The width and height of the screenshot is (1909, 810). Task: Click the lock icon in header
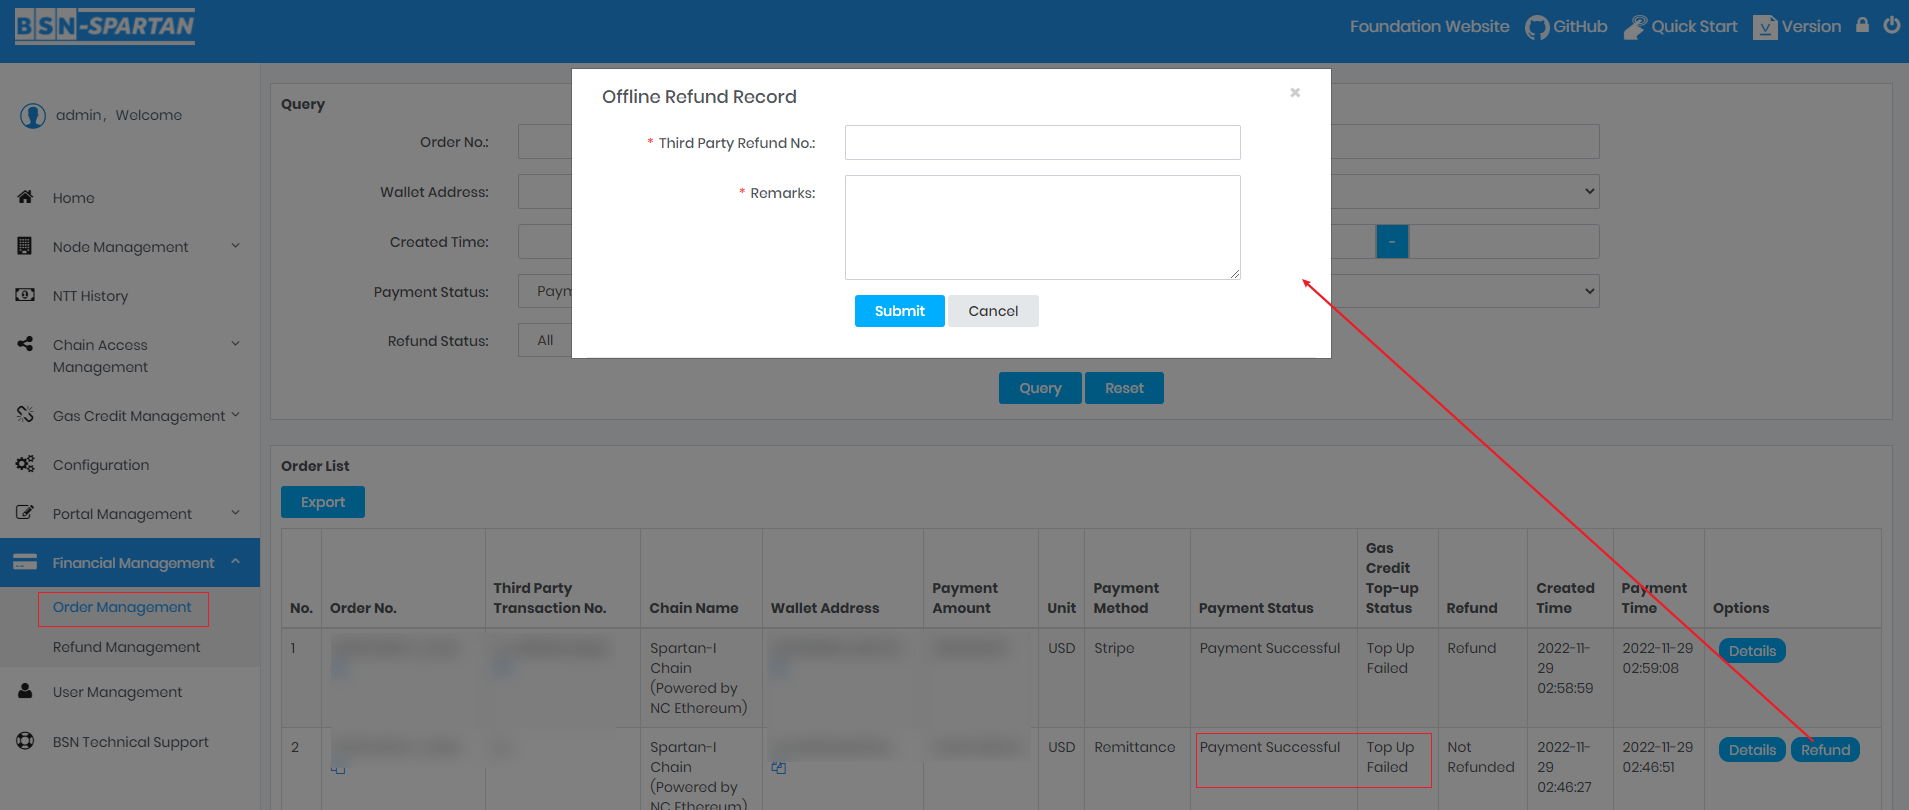pyautogui.click(x=1862, y=26)
